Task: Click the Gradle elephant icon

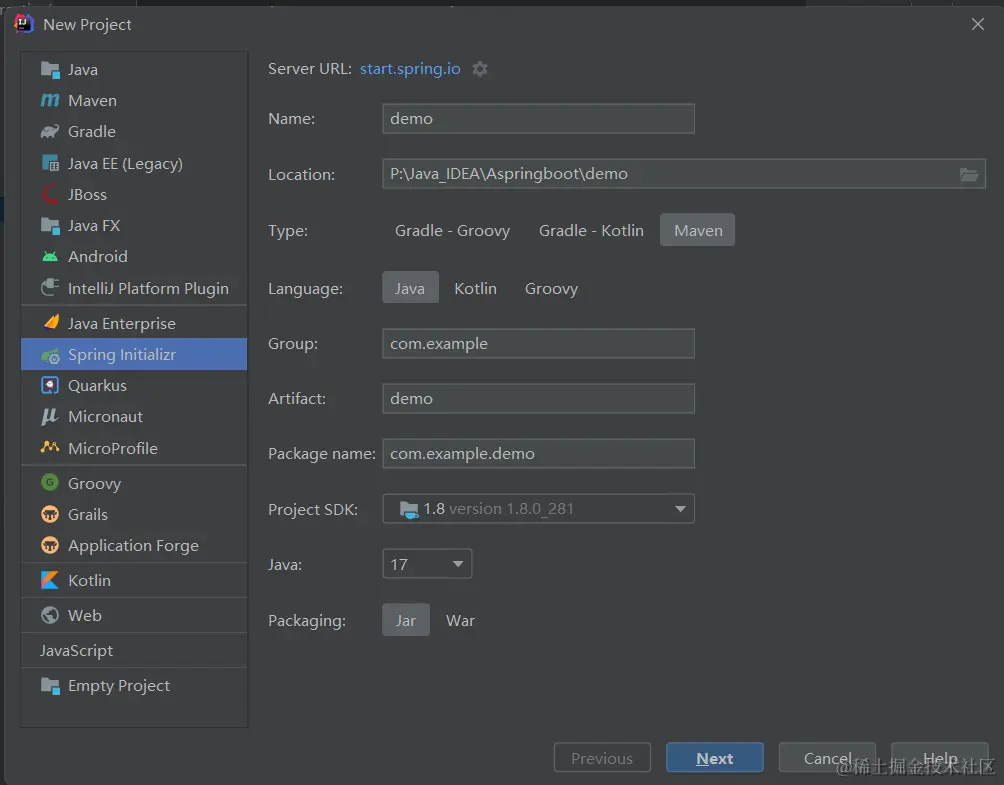Action: point(50,132)
